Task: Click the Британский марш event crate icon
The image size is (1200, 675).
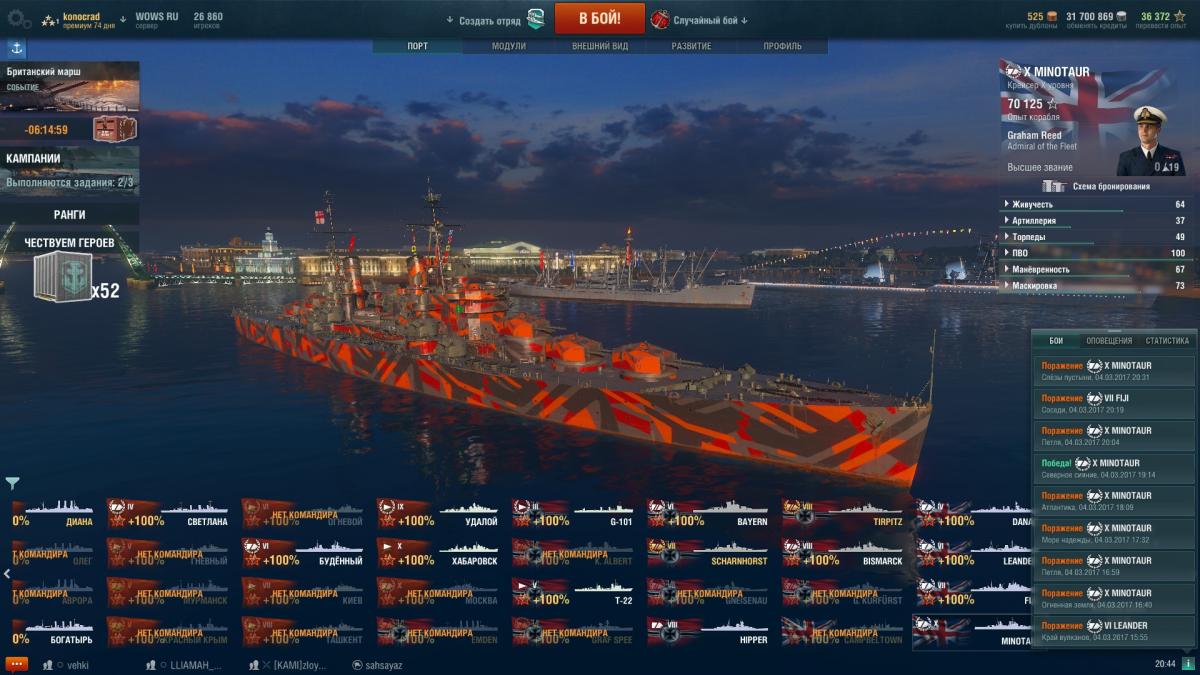Action: pyautogui.click(x=114, y=128)
